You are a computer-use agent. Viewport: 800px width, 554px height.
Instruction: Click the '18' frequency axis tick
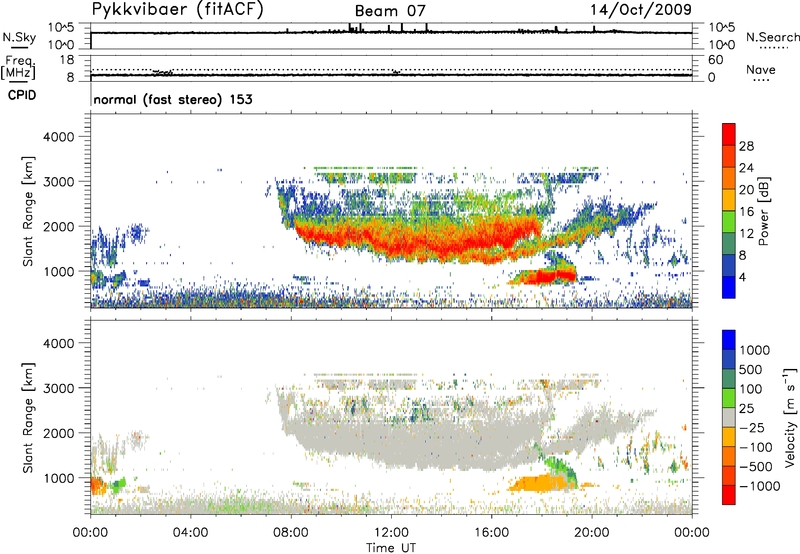[x=67, y=60]
